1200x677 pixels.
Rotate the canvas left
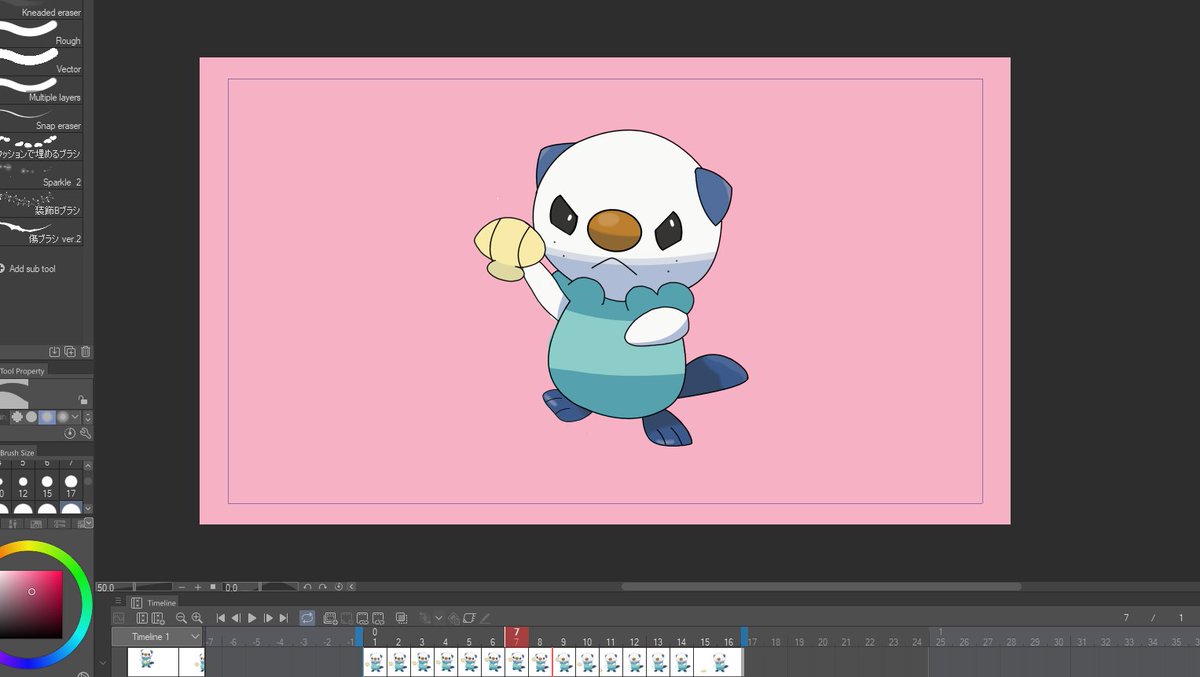pyautogui.click(x=307, y=587)
